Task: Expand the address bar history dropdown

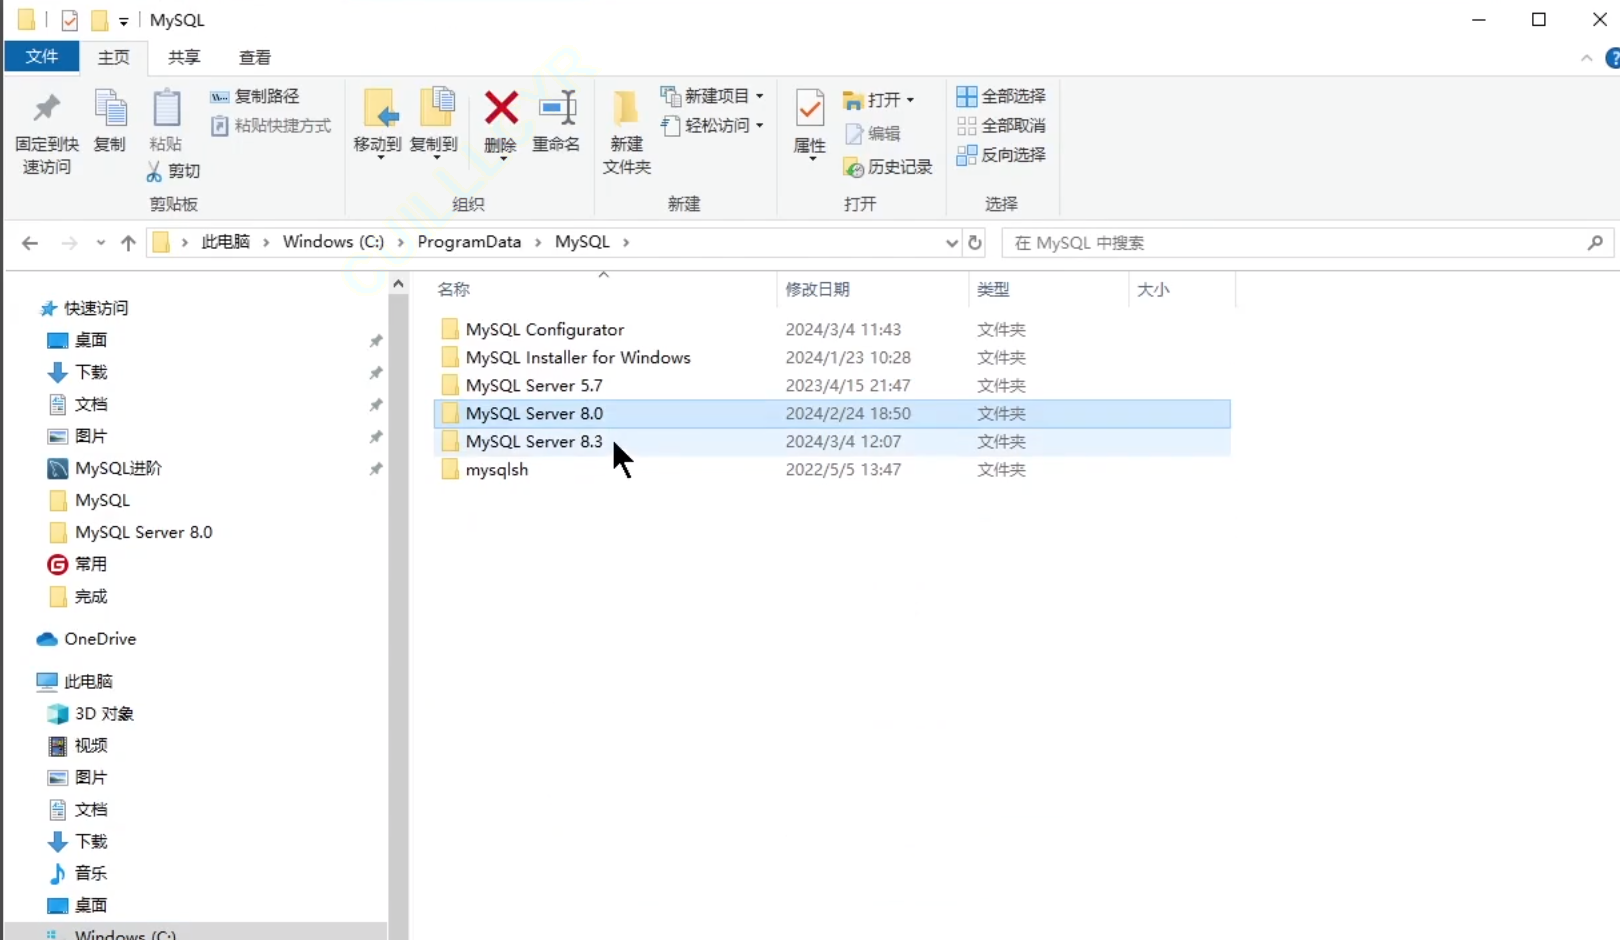Action: pyautogui.click(x=951, y=243)
